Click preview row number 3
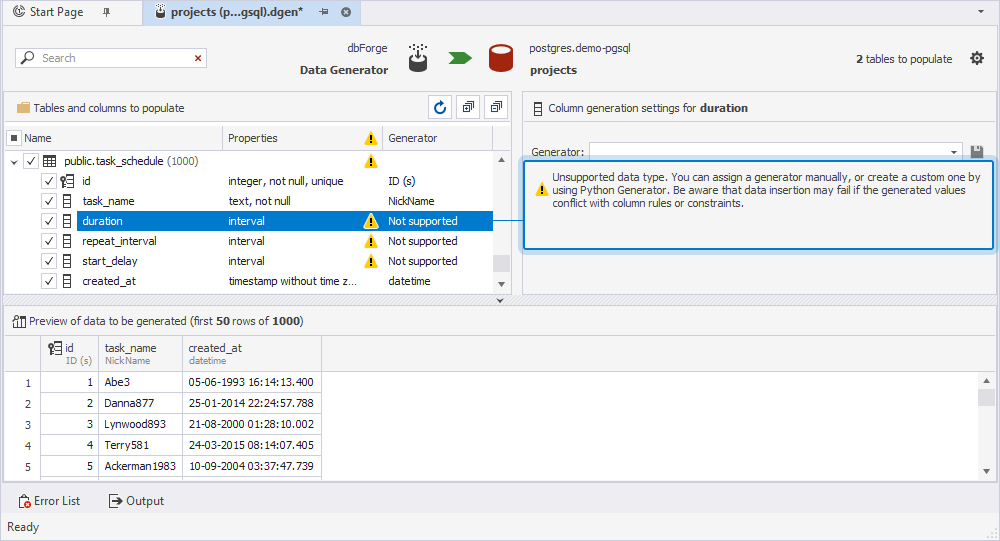 [x=27, y=425]
